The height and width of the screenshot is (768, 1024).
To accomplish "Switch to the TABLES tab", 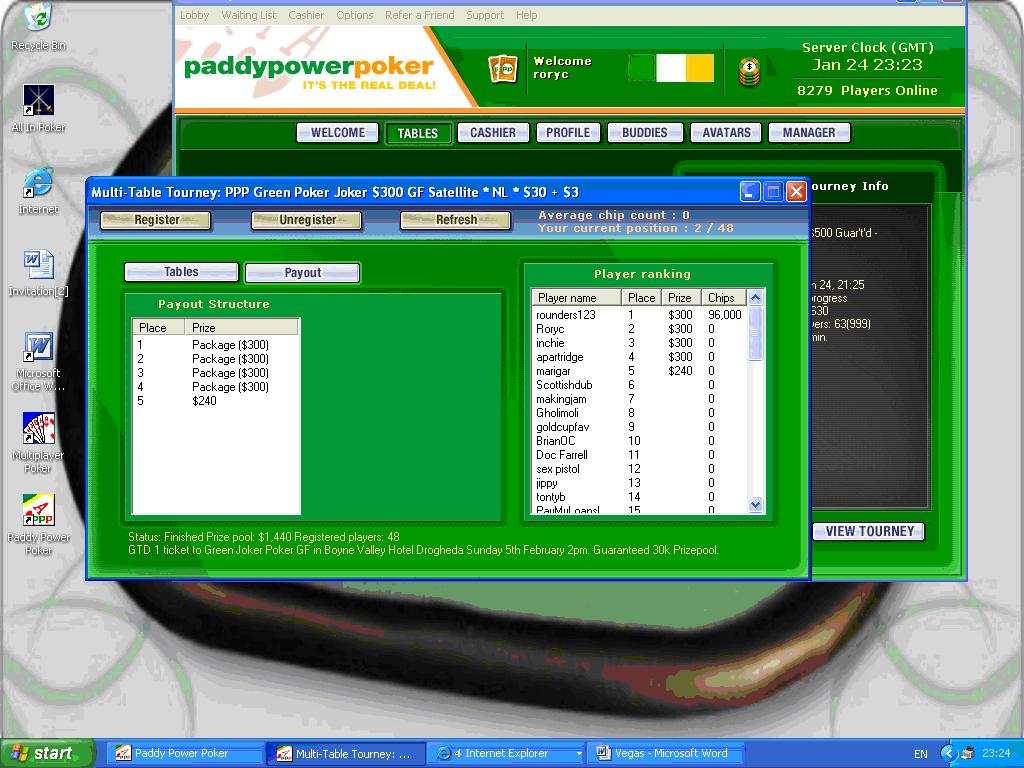I will tap(418, 133).
